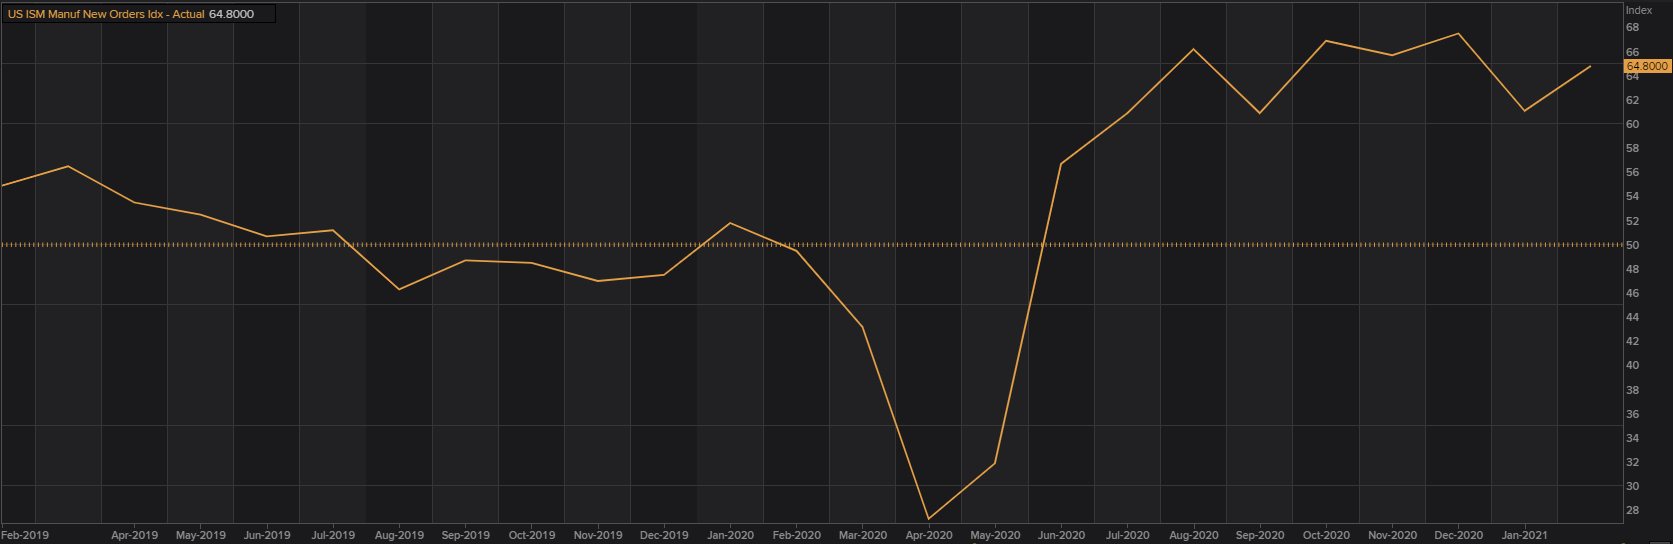Click the 56 value on the index axis
This screenshot has width=1673, height=544.
(1632, 172)
